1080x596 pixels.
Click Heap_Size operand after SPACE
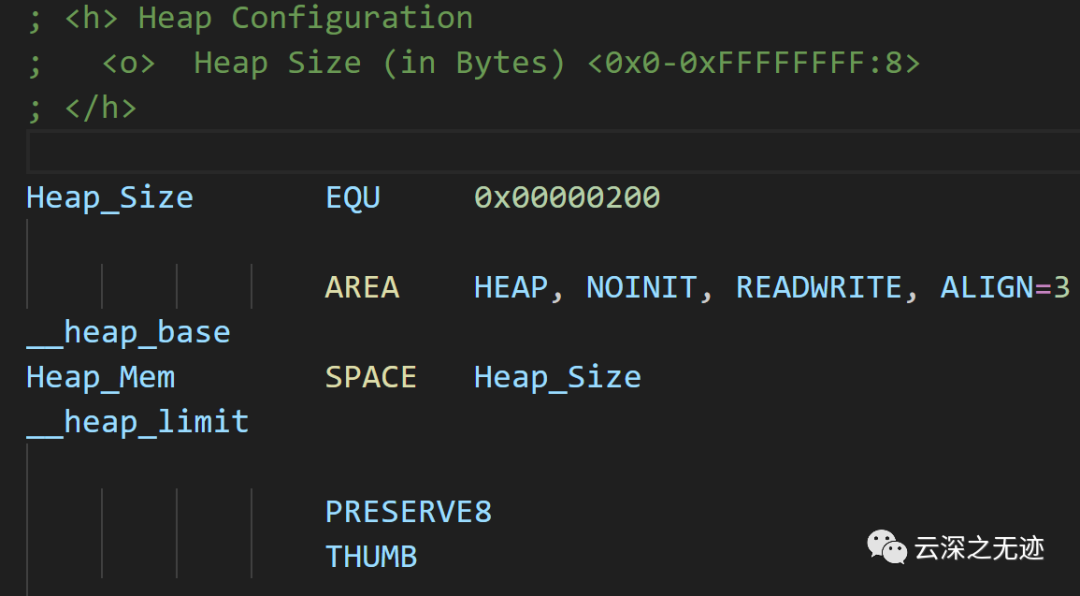pos(557,377)
